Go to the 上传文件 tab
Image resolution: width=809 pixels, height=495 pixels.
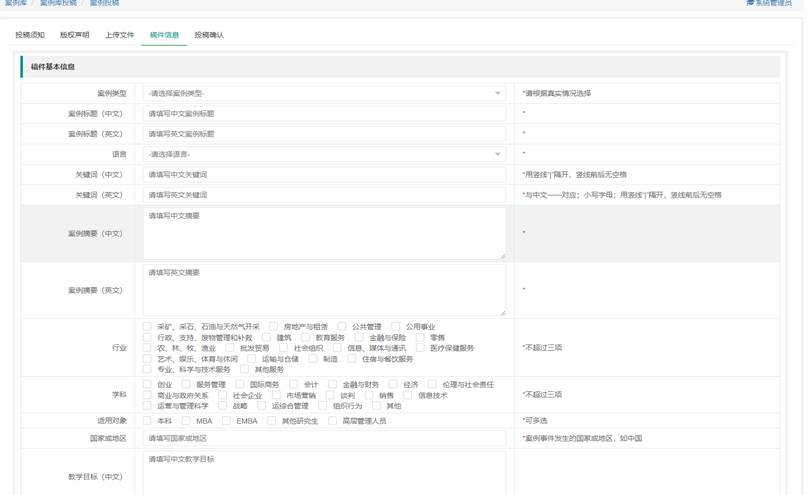[x=119, y=35]
